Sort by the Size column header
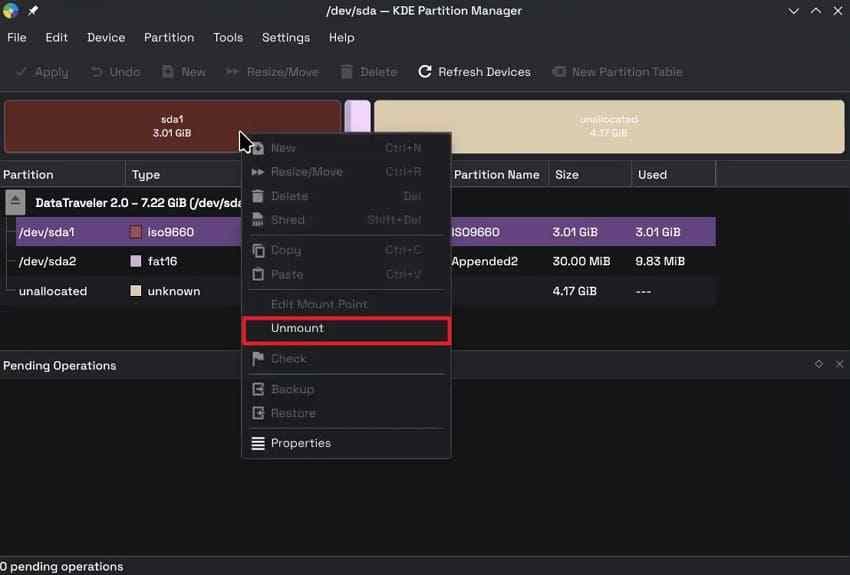Screen dimensions: 850x575 click(590, 175)
